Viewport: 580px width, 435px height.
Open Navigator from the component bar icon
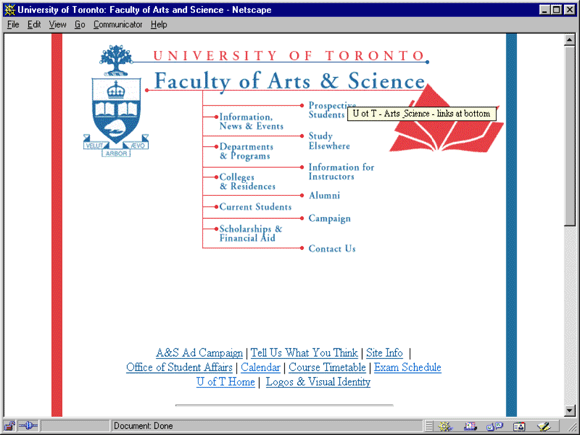pyautogui.click(x=445, y=426)
